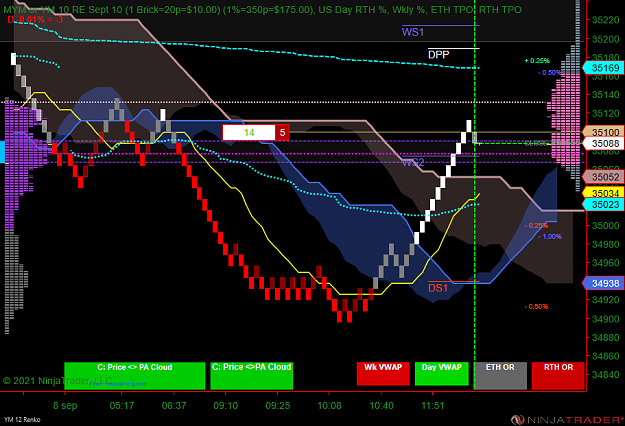The width and height of the screenshot is (625, 426).
Task: Select the 35100 tan price marker
Action: click(604, 132)
